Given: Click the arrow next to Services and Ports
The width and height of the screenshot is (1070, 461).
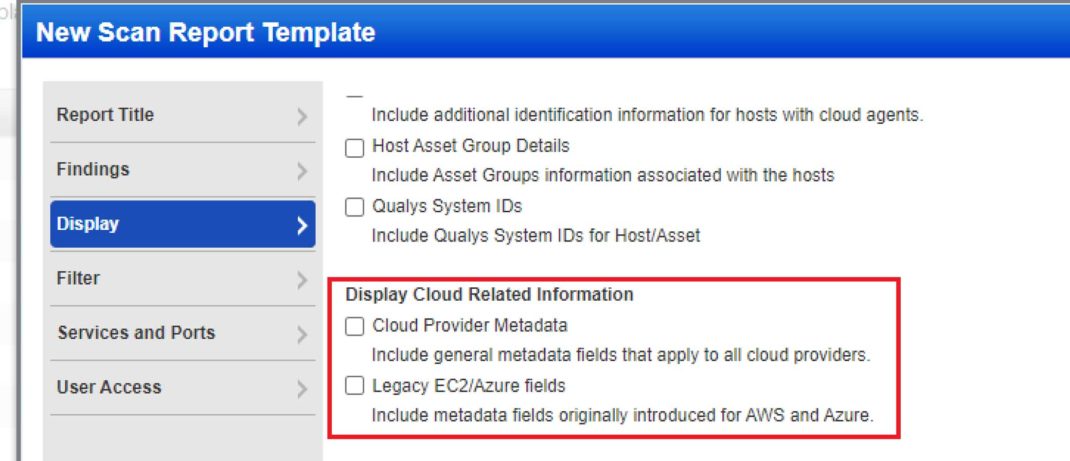Looking at the screenshot, I should (x=302, y=335).
